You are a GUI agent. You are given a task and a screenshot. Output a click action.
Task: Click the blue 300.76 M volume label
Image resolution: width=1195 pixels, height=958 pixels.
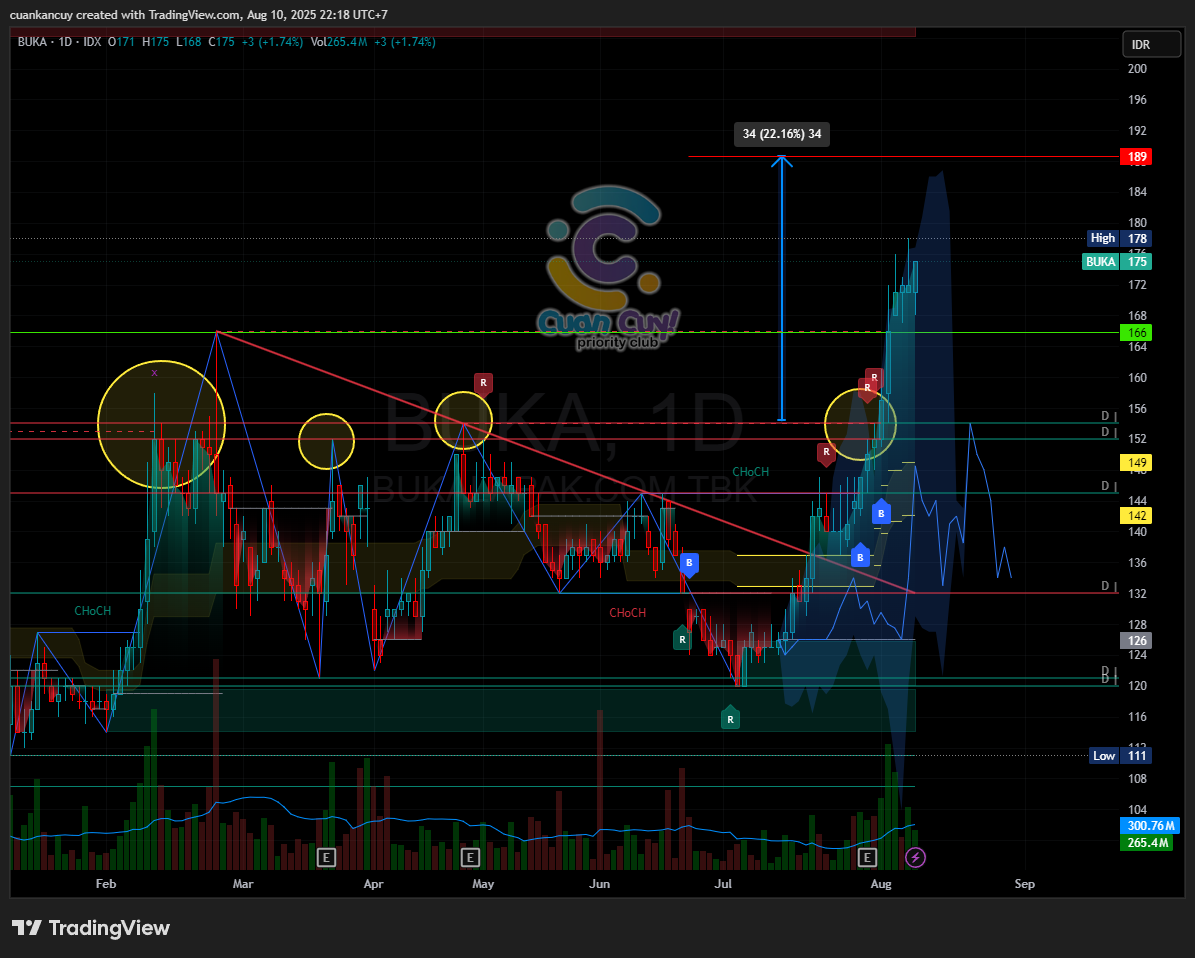[x=1150, y=825]
